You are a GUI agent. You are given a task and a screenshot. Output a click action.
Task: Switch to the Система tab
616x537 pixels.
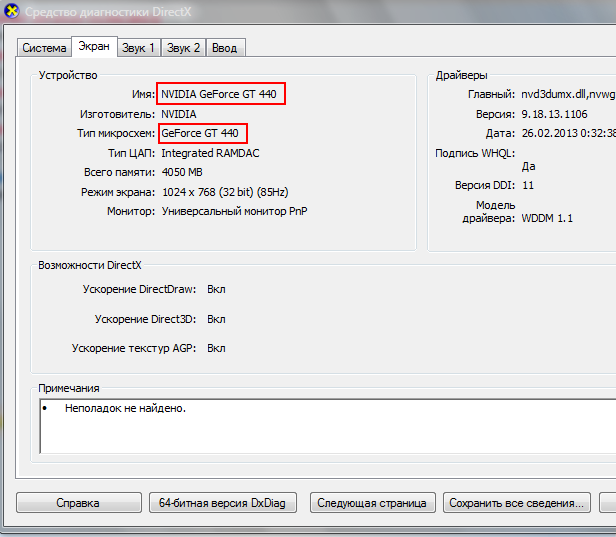[44, 48]
